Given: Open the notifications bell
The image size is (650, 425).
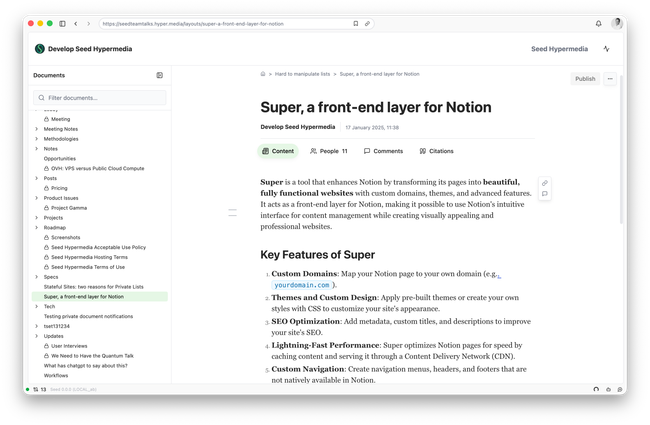Looking at the screenshot, I should click(599, 24).
